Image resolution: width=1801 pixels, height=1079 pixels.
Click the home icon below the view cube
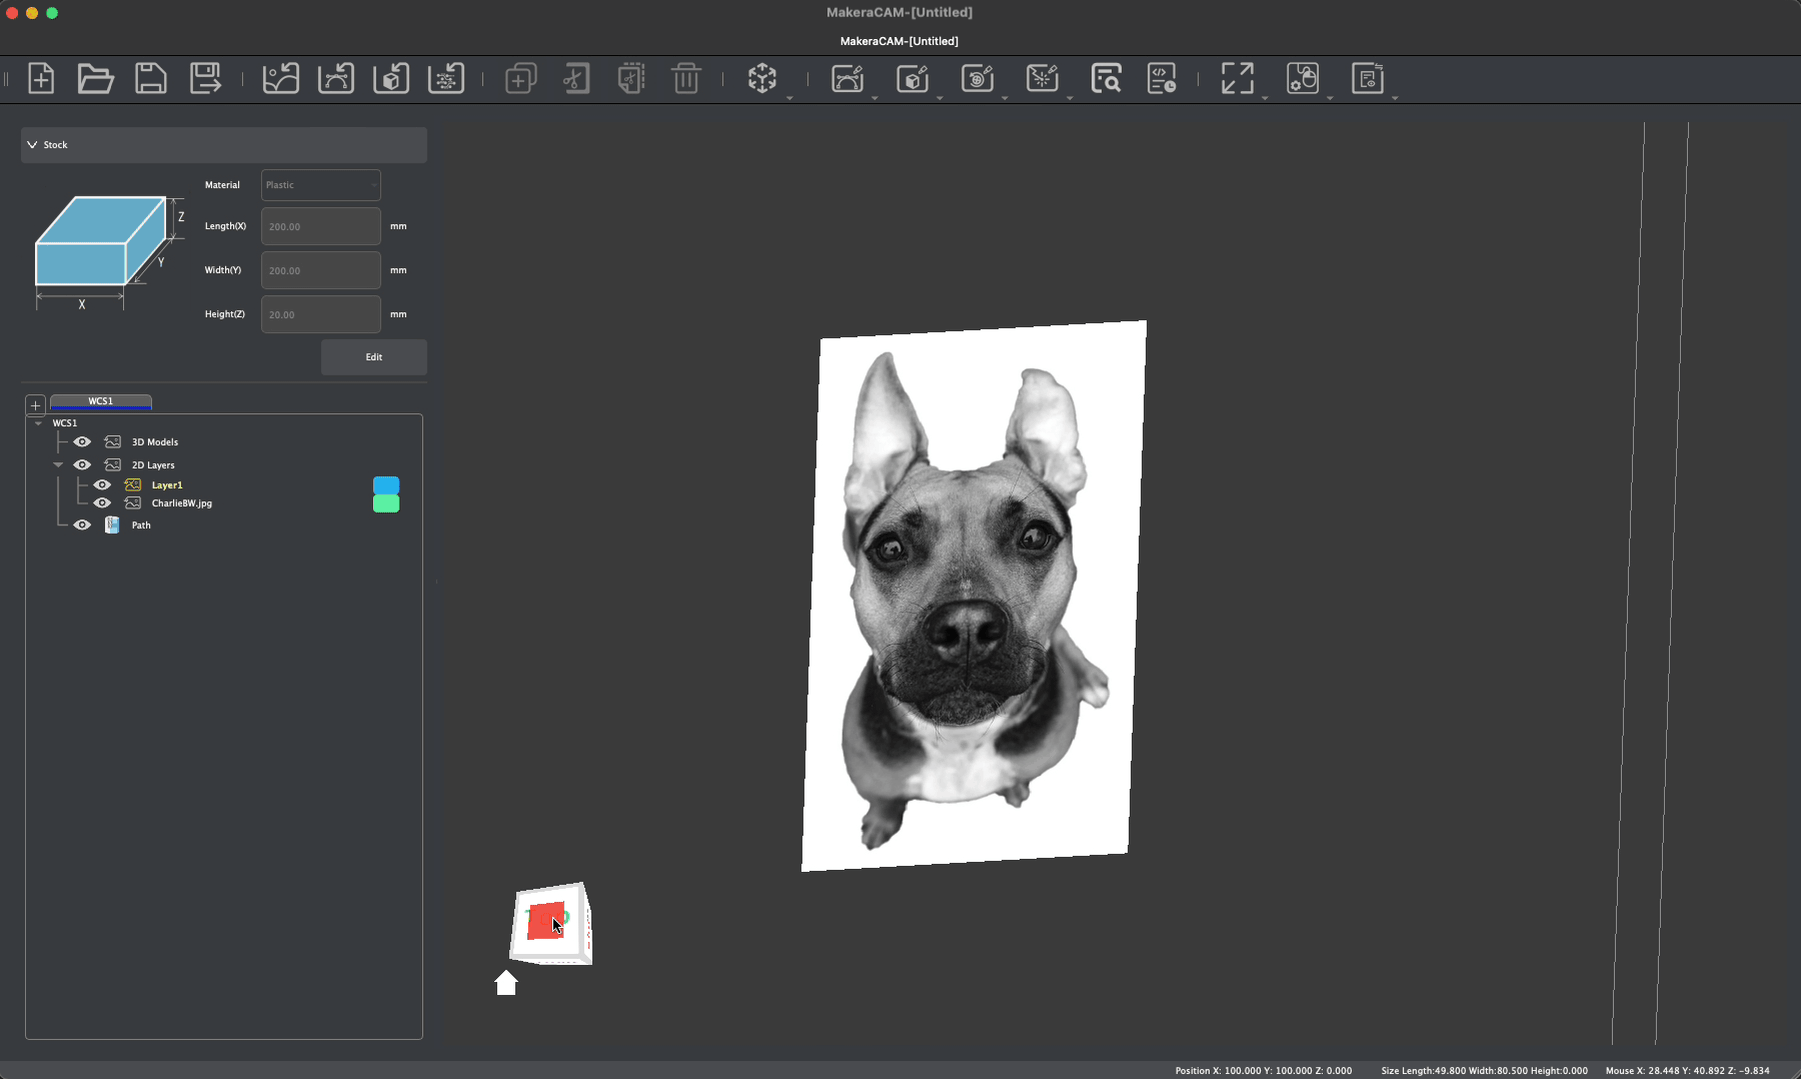pyautogui.click(x=506, y=983)
